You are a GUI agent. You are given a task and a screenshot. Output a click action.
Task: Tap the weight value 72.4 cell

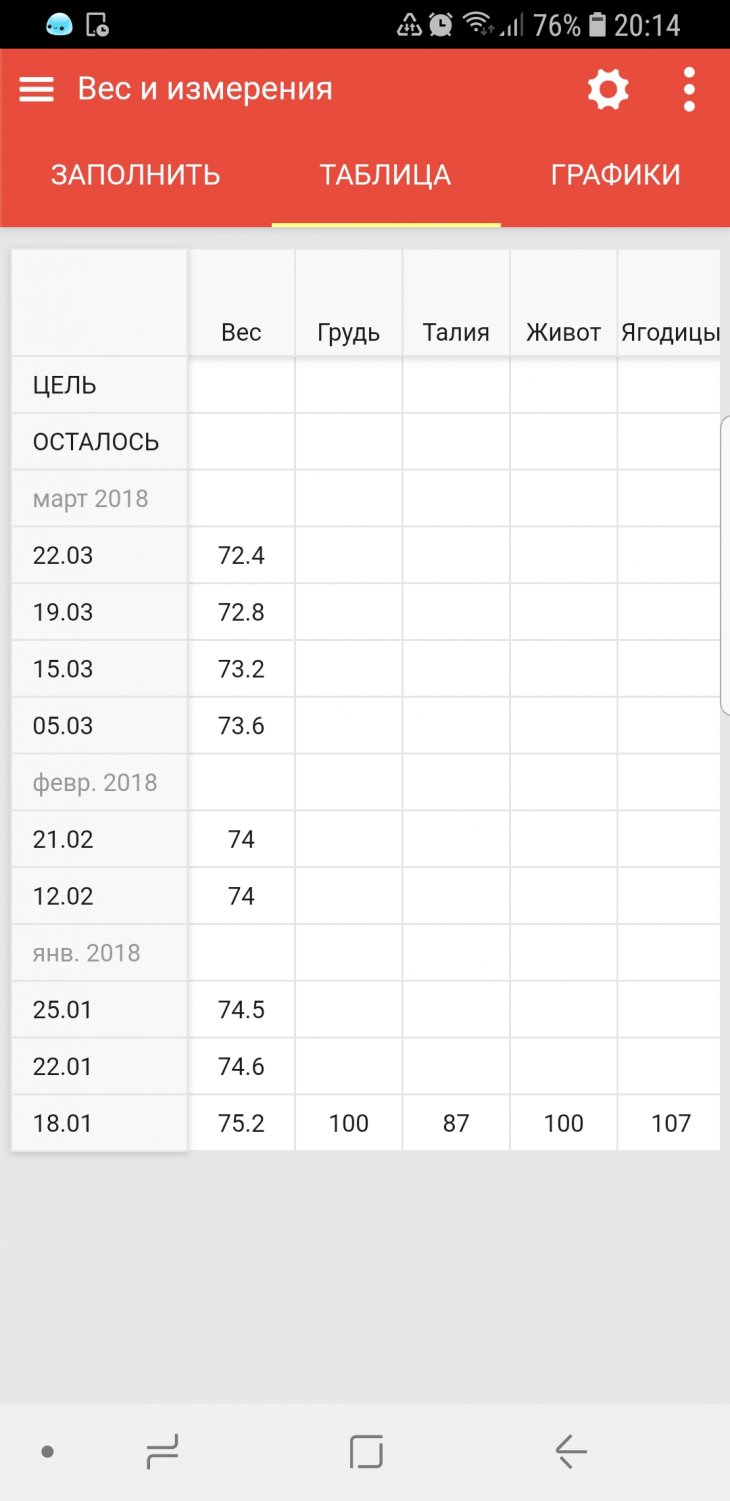(241, 555)
